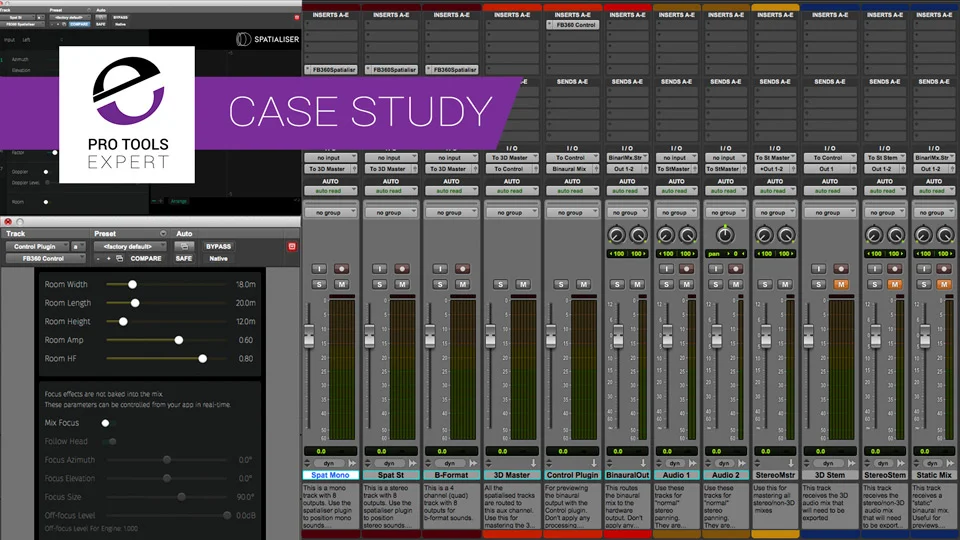Toggle the Follow Head switch
Viewport: 960px width, 540px height.
click(x=110, y=441)
